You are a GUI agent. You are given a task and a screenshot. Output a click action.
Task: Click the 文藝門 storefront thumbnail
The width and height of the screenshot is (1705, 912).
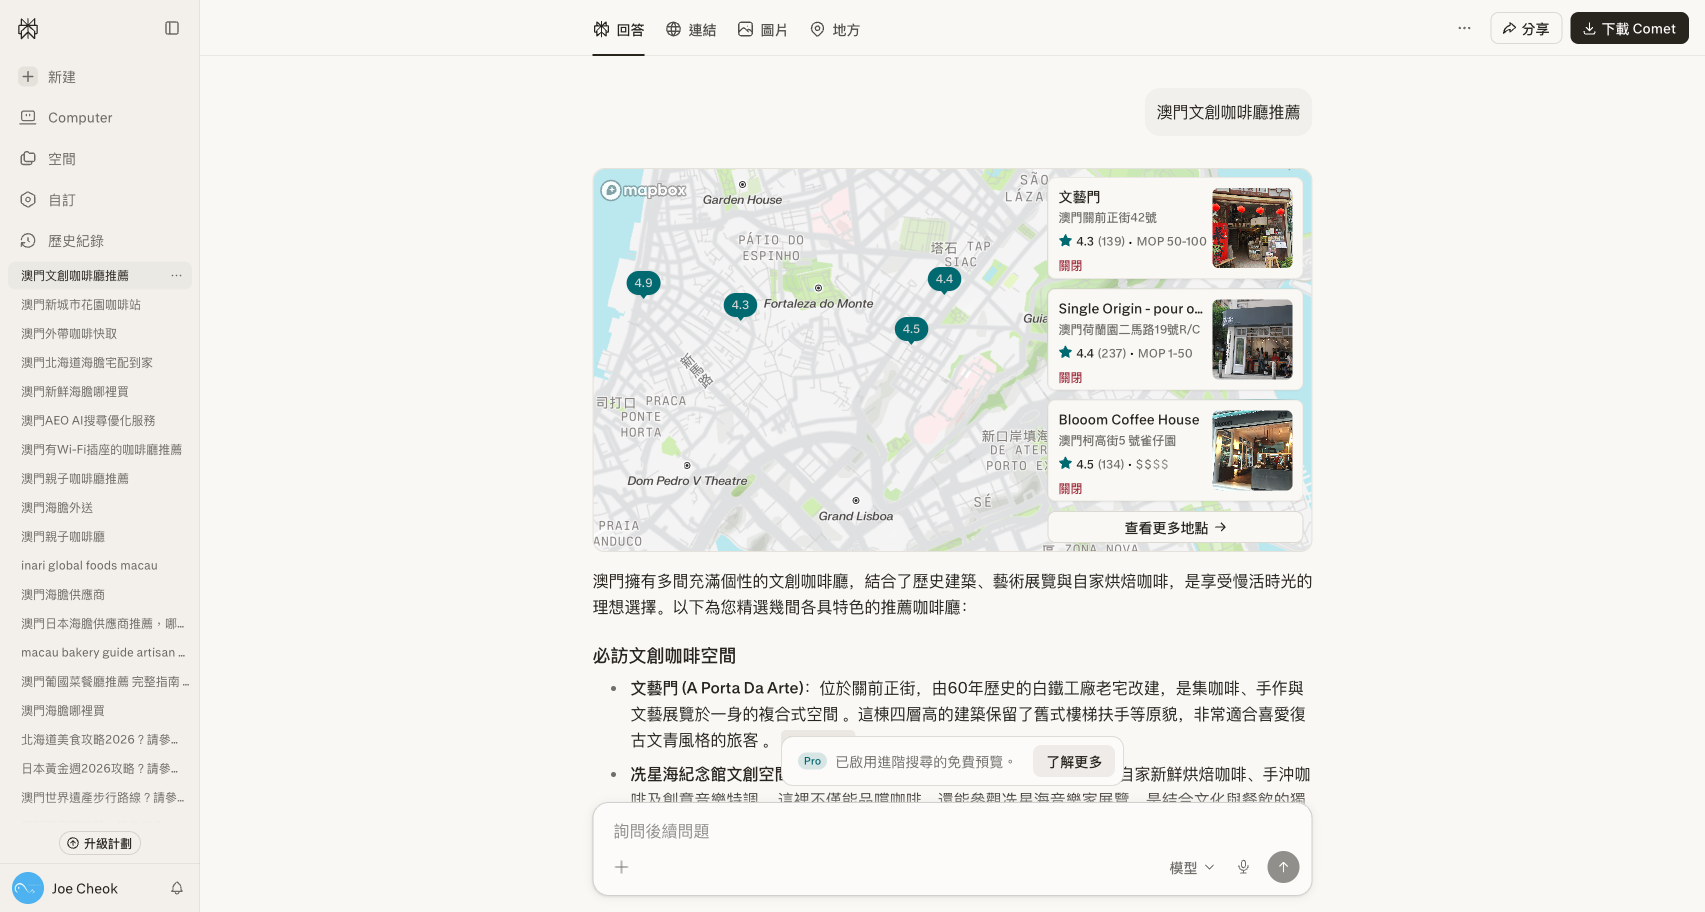pyautogui.click(x=1252, y=228)
